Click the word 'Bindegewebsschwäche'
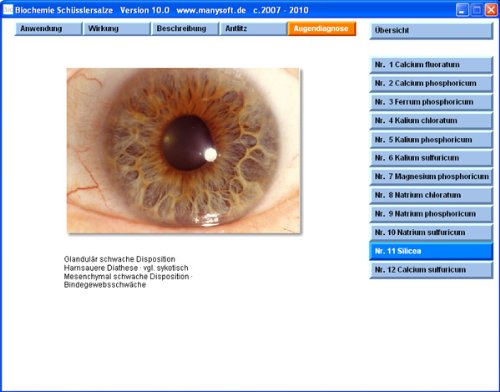This screenshot has height=392, width=500. click(x=105, y=285)
